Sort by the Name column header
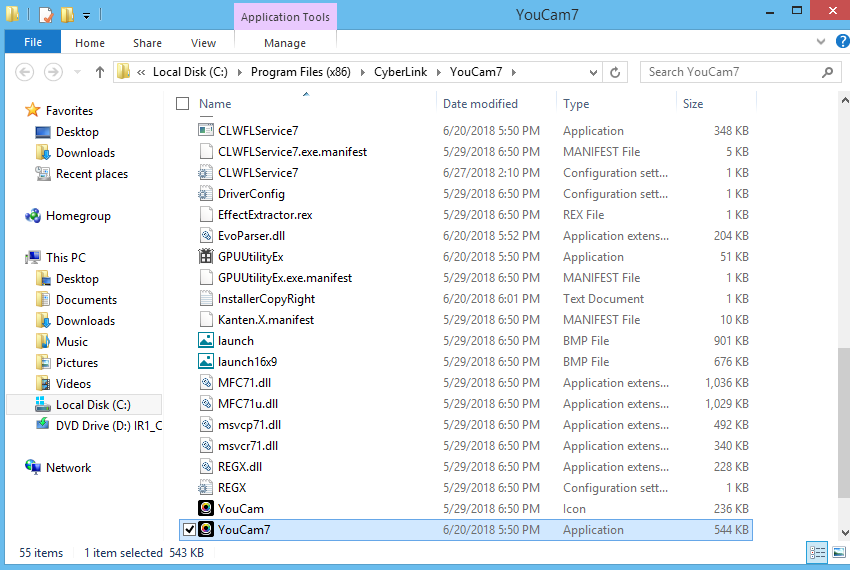Viewport: 850px width, 570px height. pos(215,104)
